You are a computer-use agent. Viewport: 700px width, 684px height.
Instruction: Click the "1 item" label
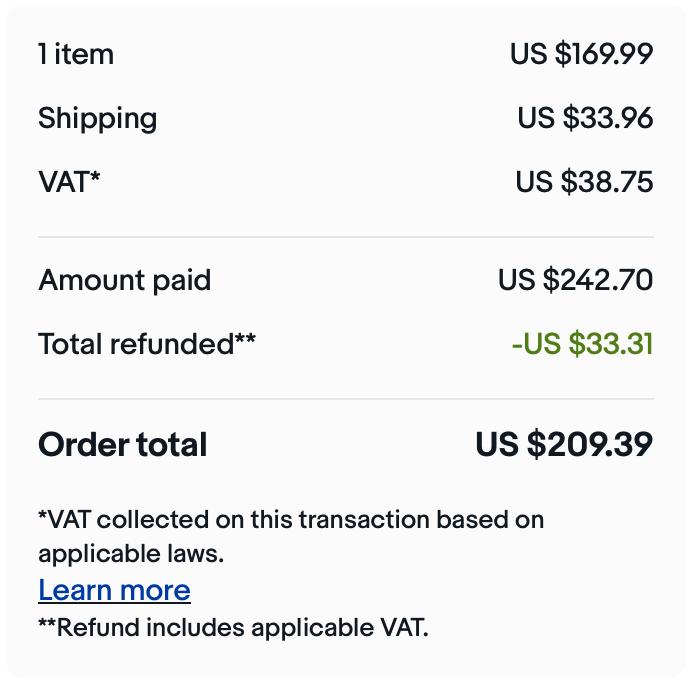(76, 54)
